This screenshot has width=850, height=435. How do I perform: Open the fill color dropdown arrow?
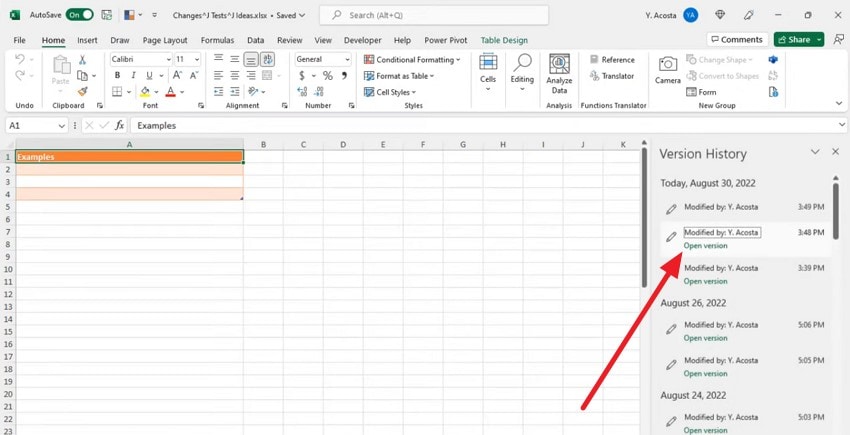coord(157,92)
